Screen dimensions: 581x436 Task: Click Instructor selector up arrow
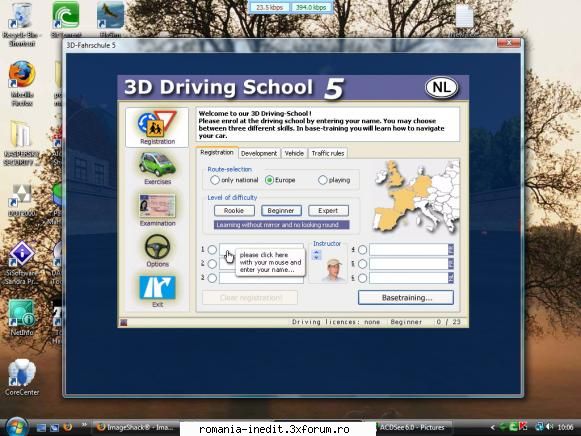coord(316,252)
